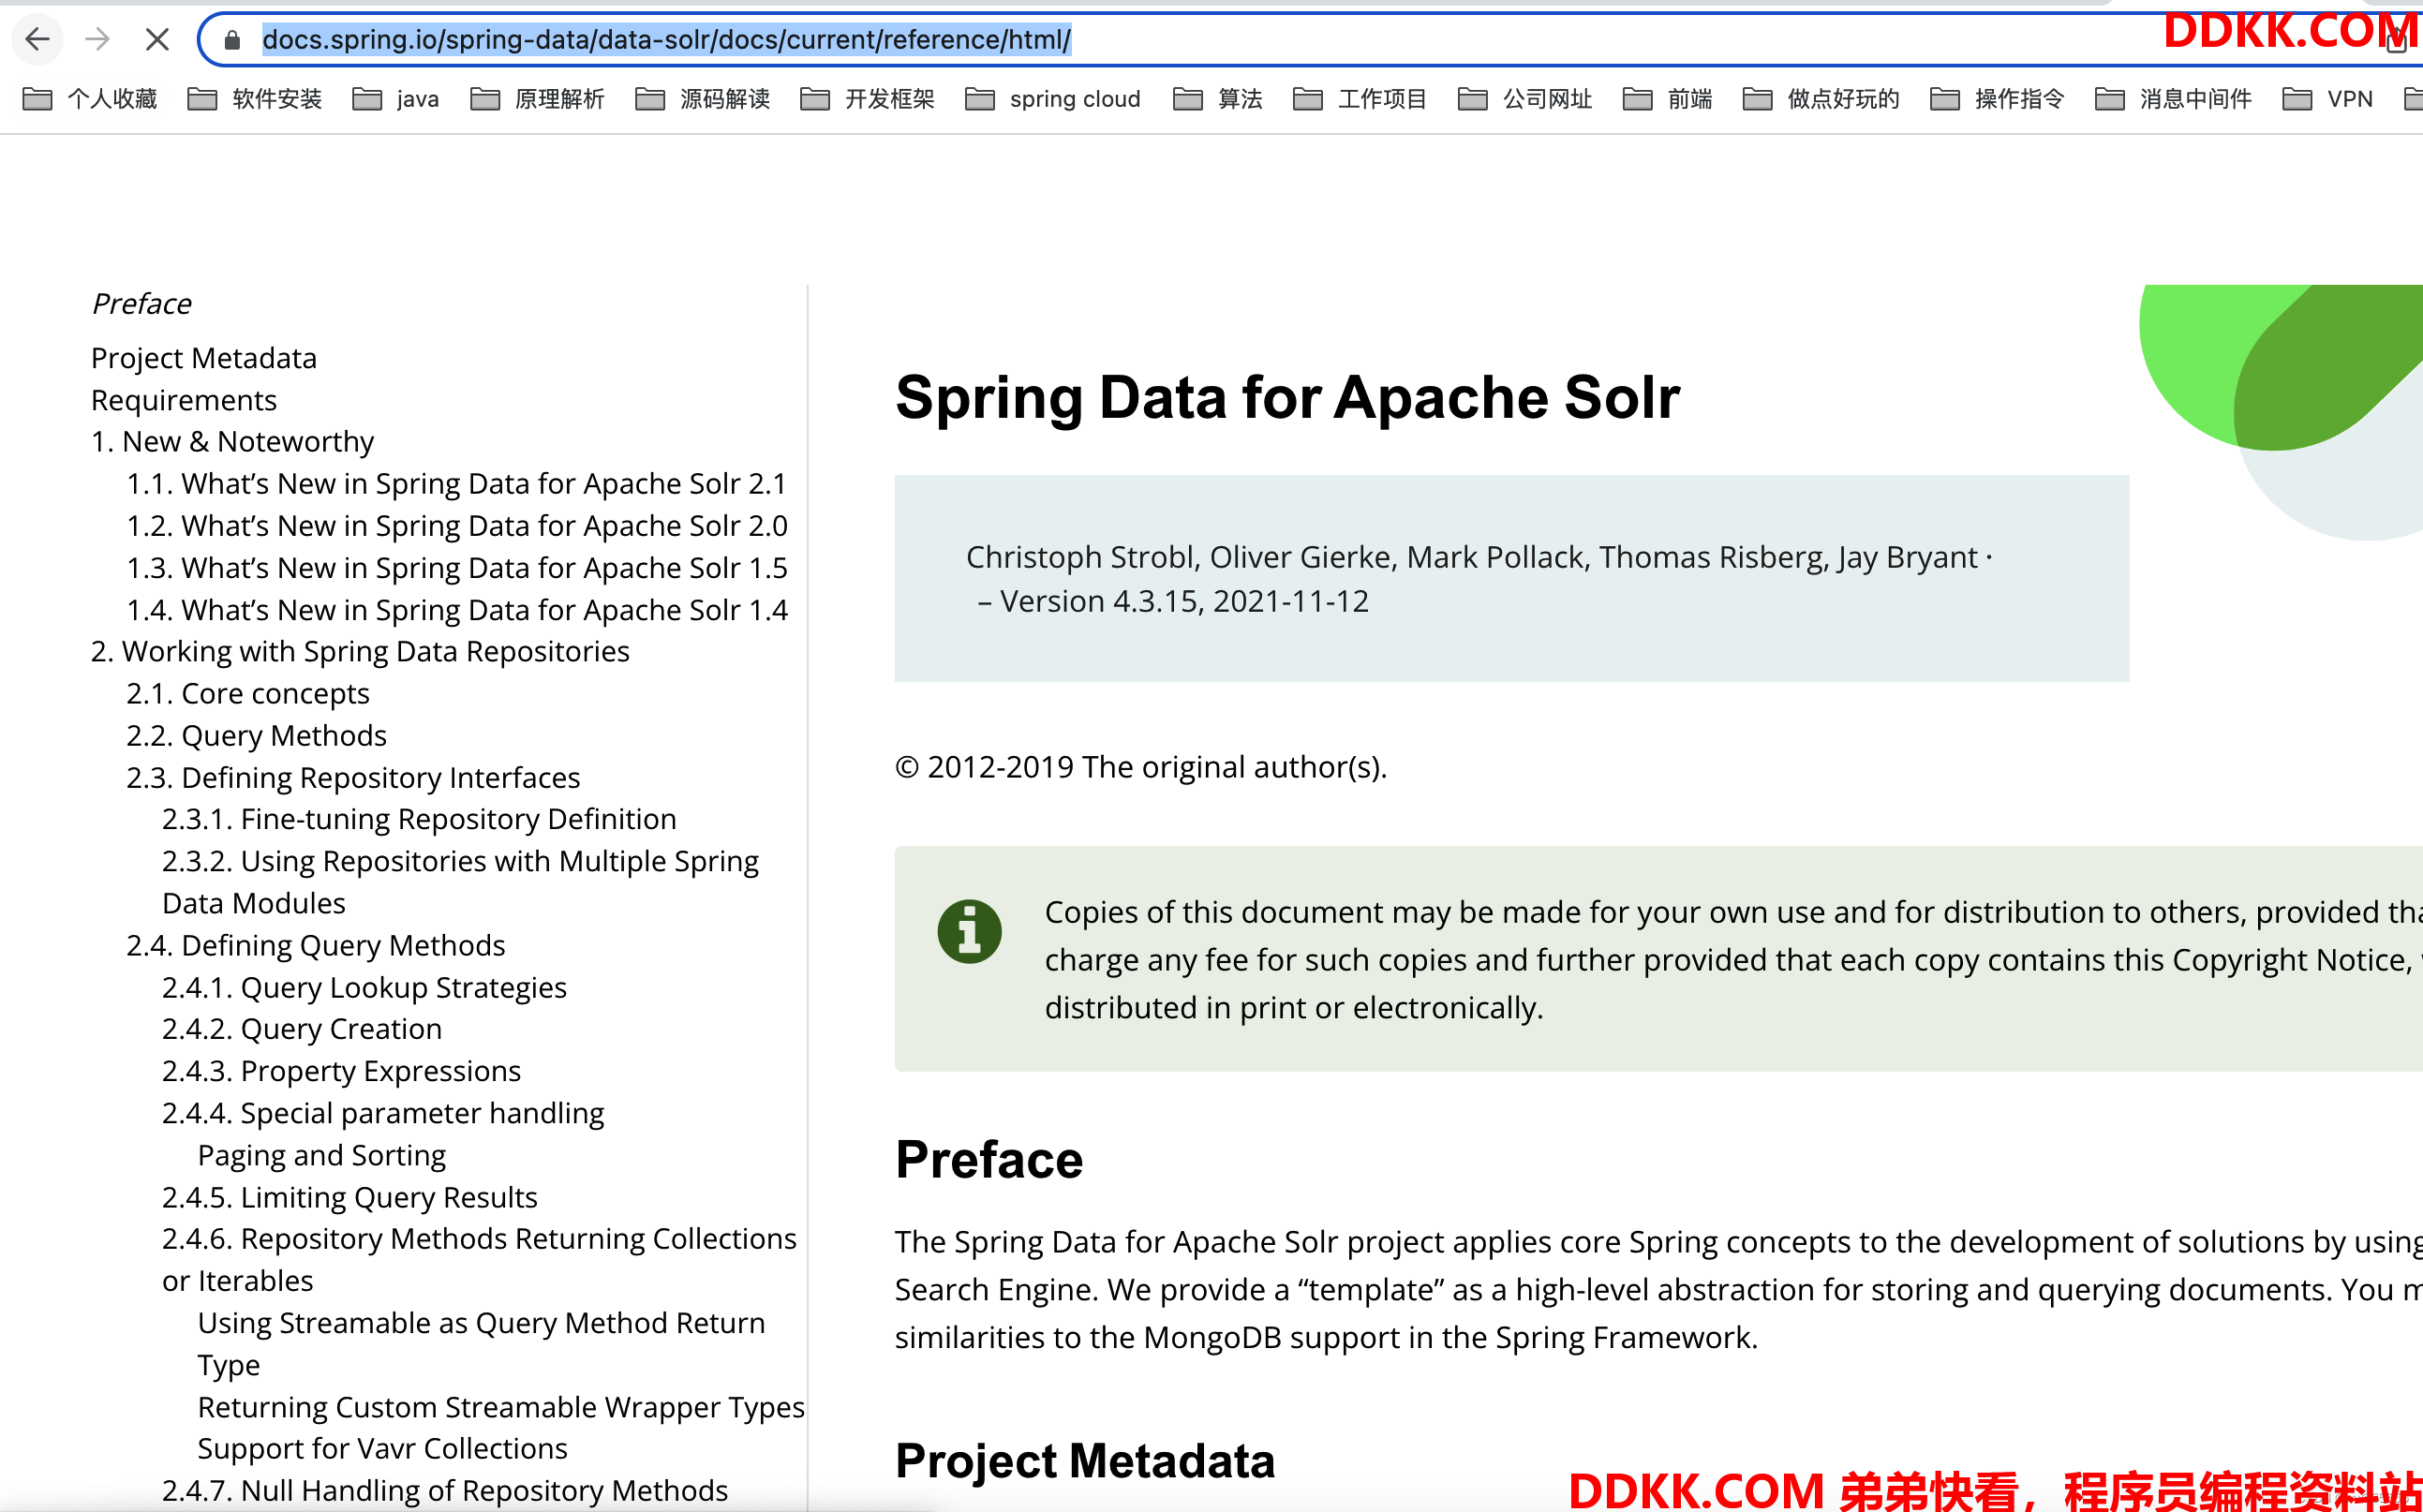Open 2.3.2. Using Repositories with Multiple Spring Data Modules
Screen dimensions: 2423x1512
click(x=460, y=881)
